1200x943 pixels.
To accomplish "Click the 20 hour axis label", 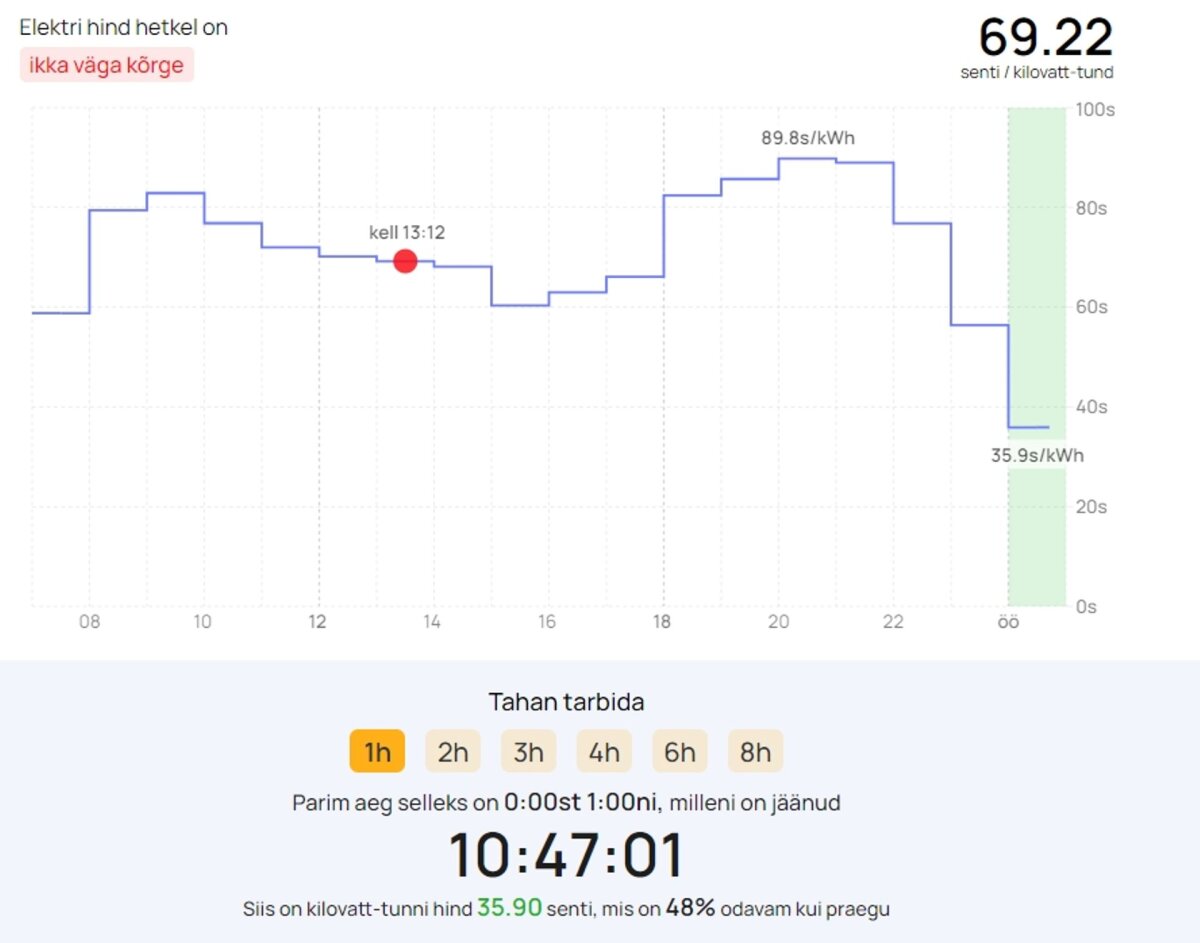I will click(x=778, y=622).
